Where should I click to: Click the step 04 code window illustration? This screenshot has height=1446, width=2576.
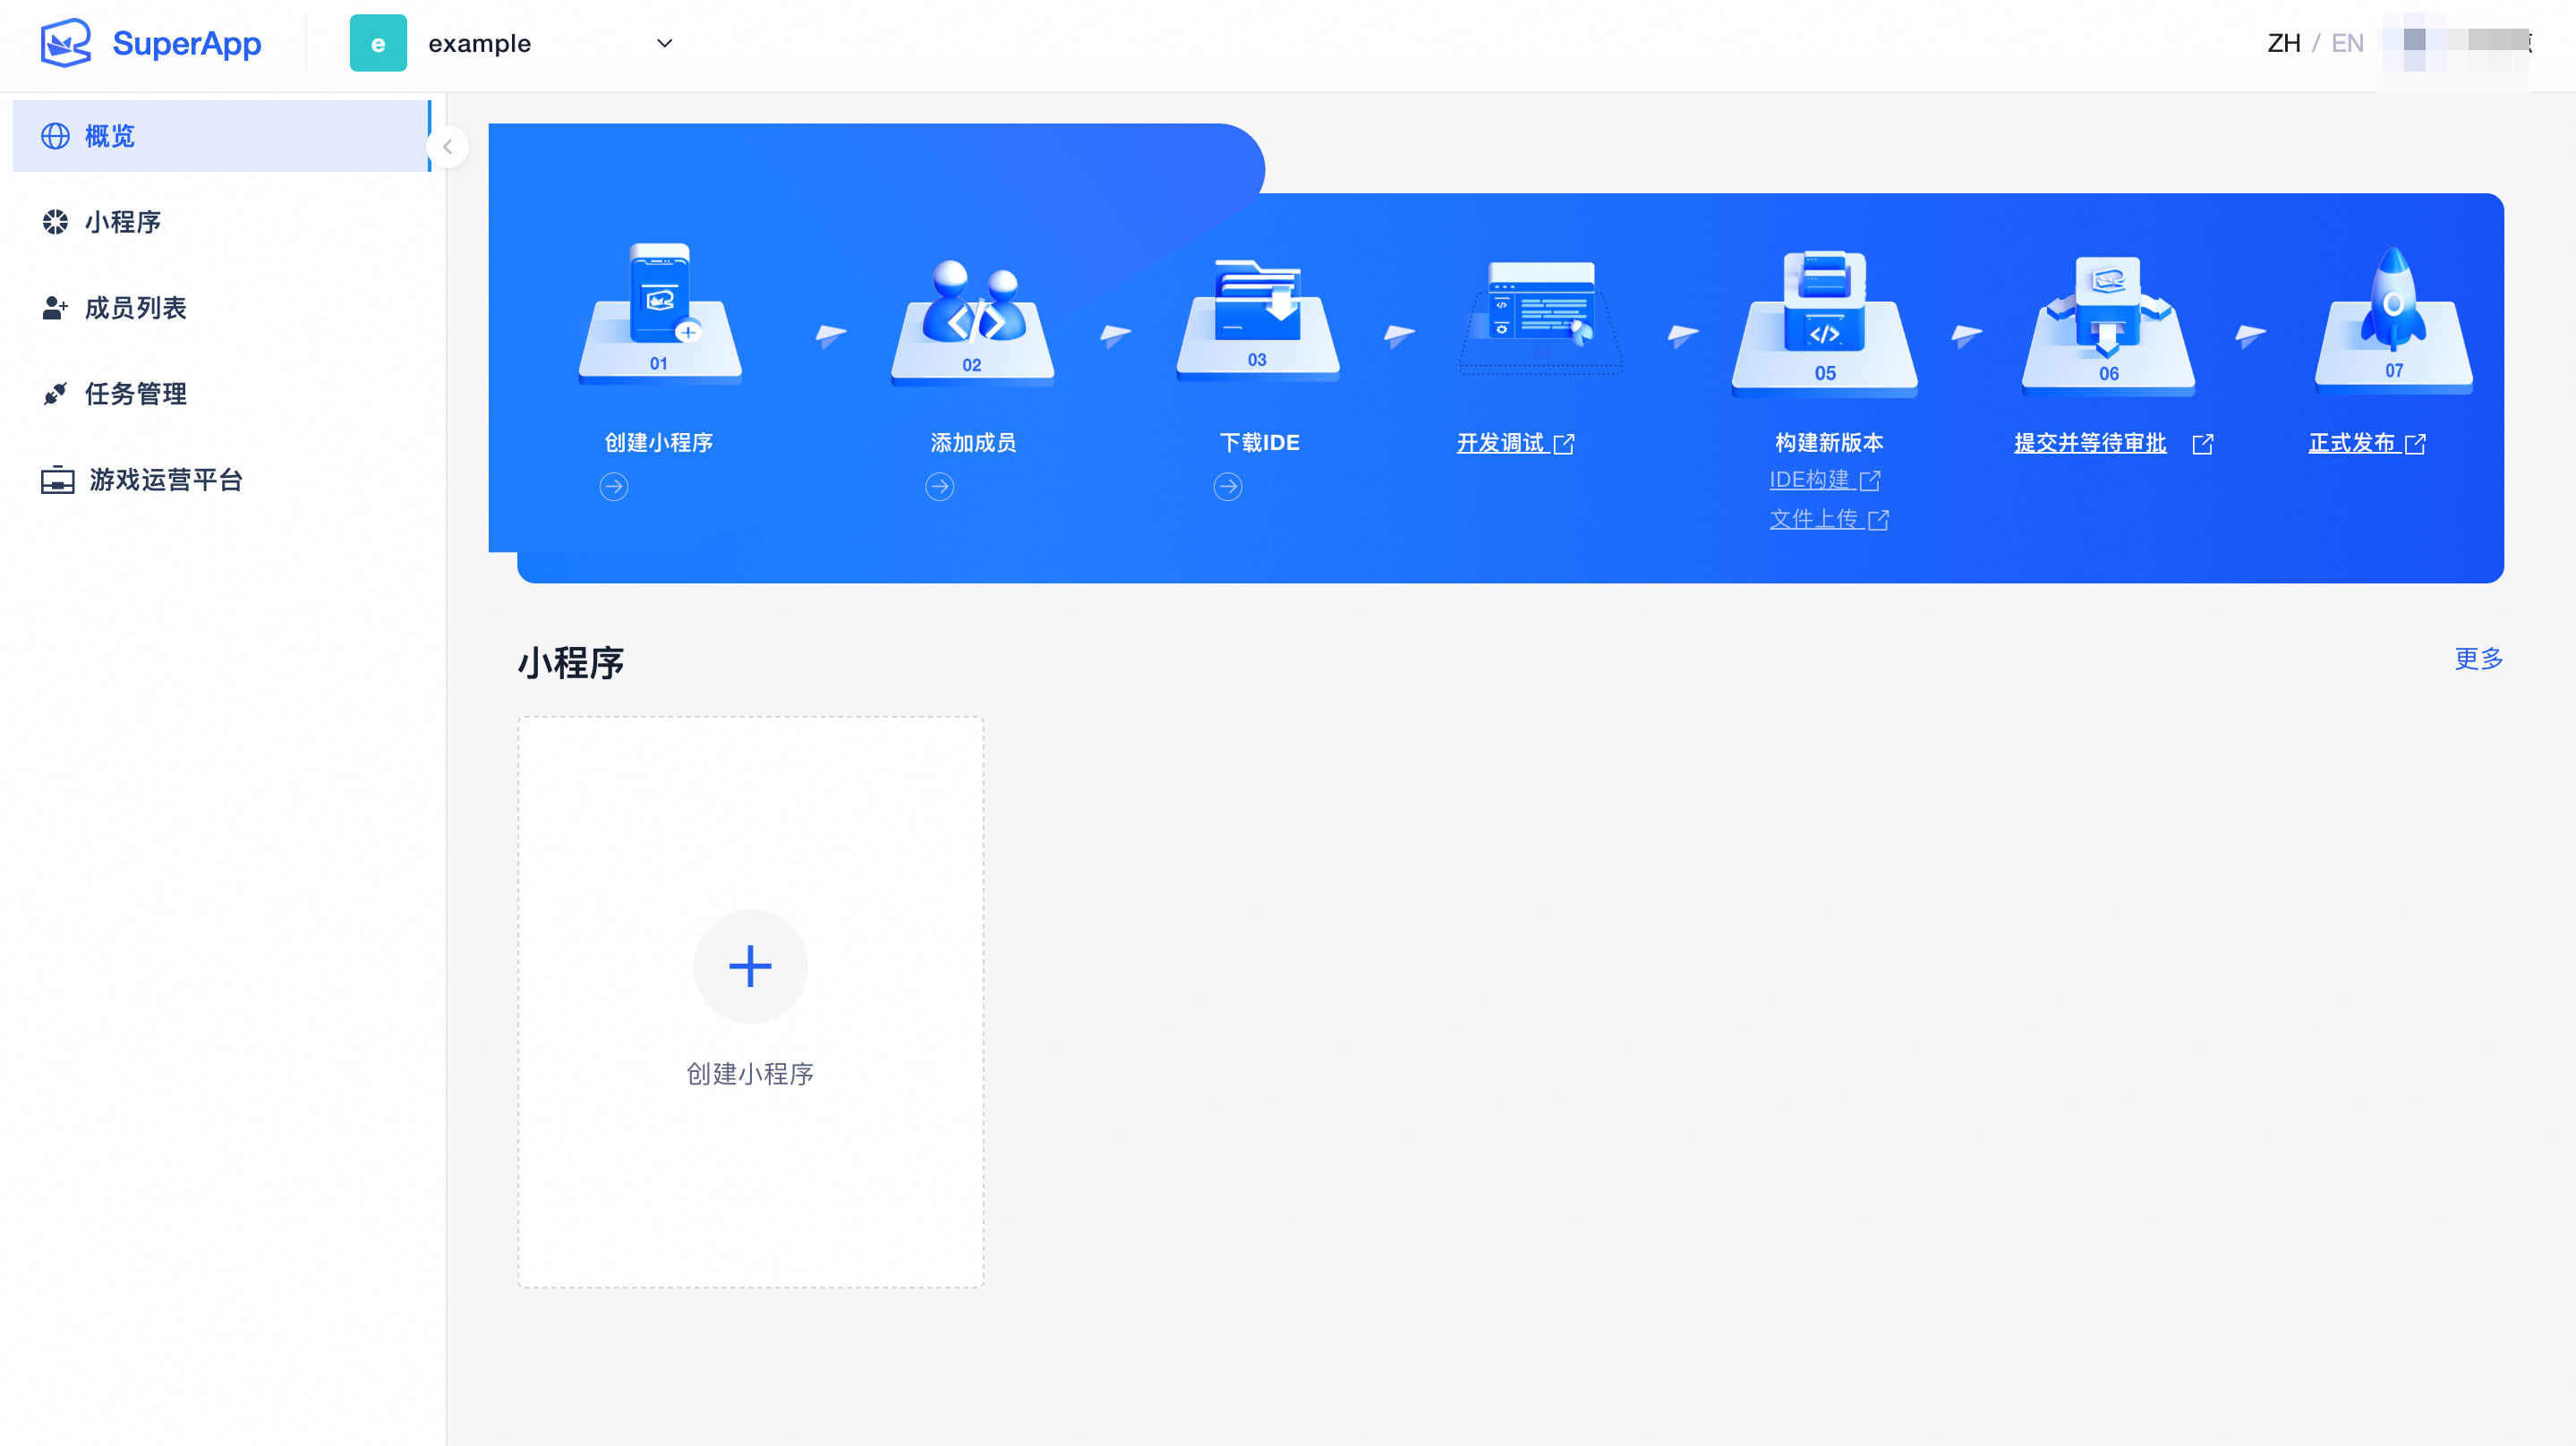(x=1541, y=316)
